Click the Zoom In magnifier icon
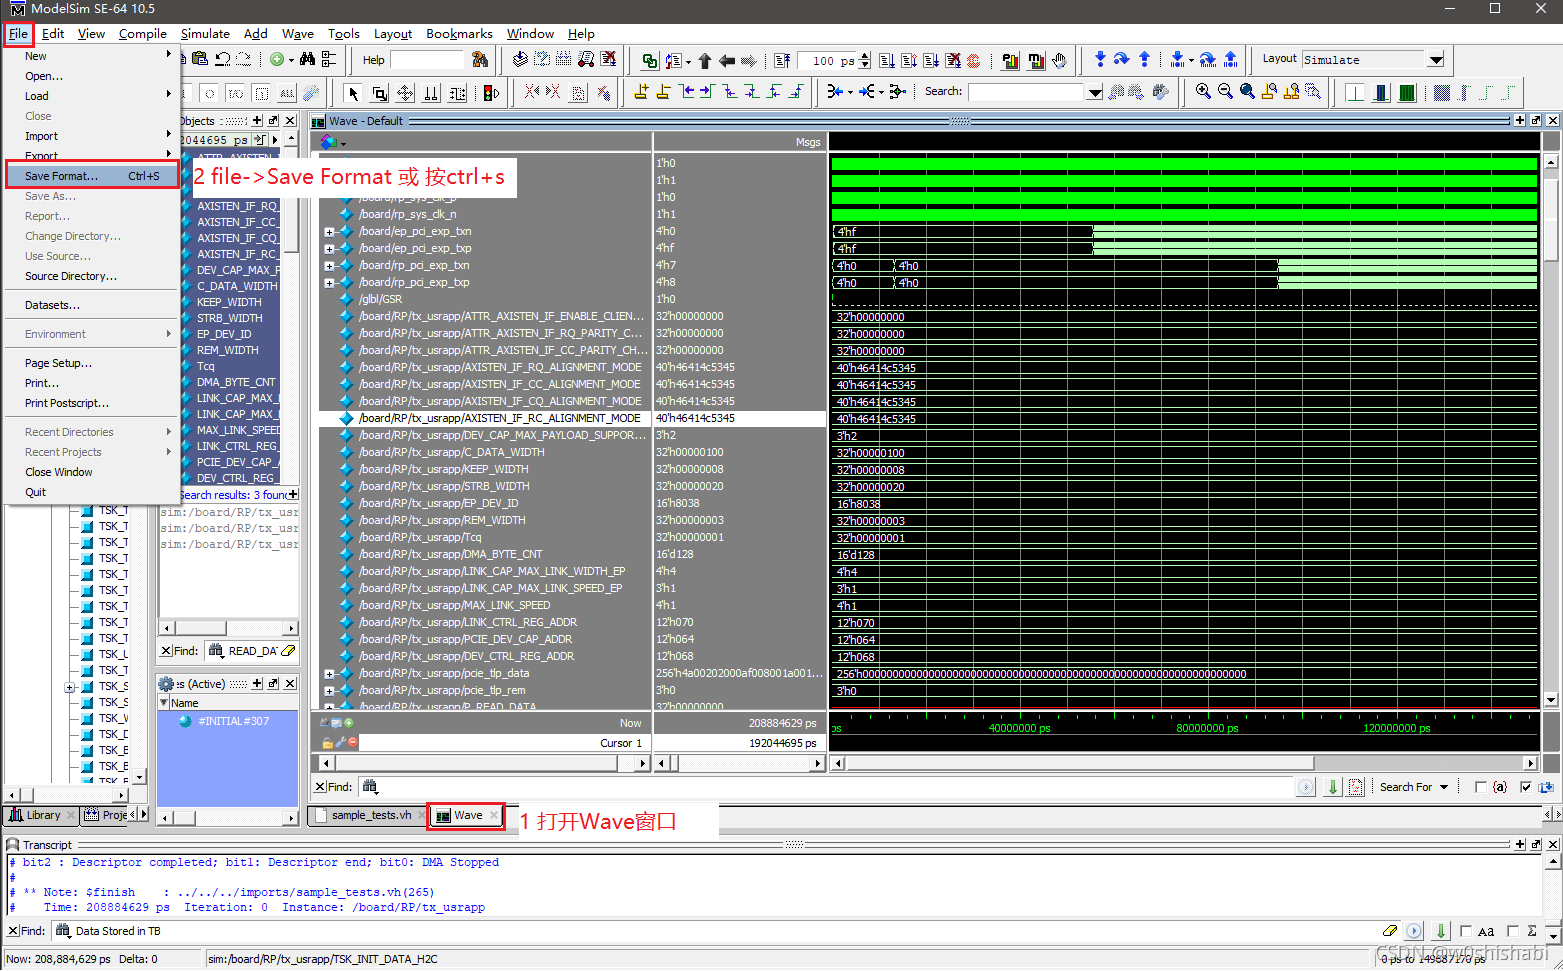 (1203, 92)
